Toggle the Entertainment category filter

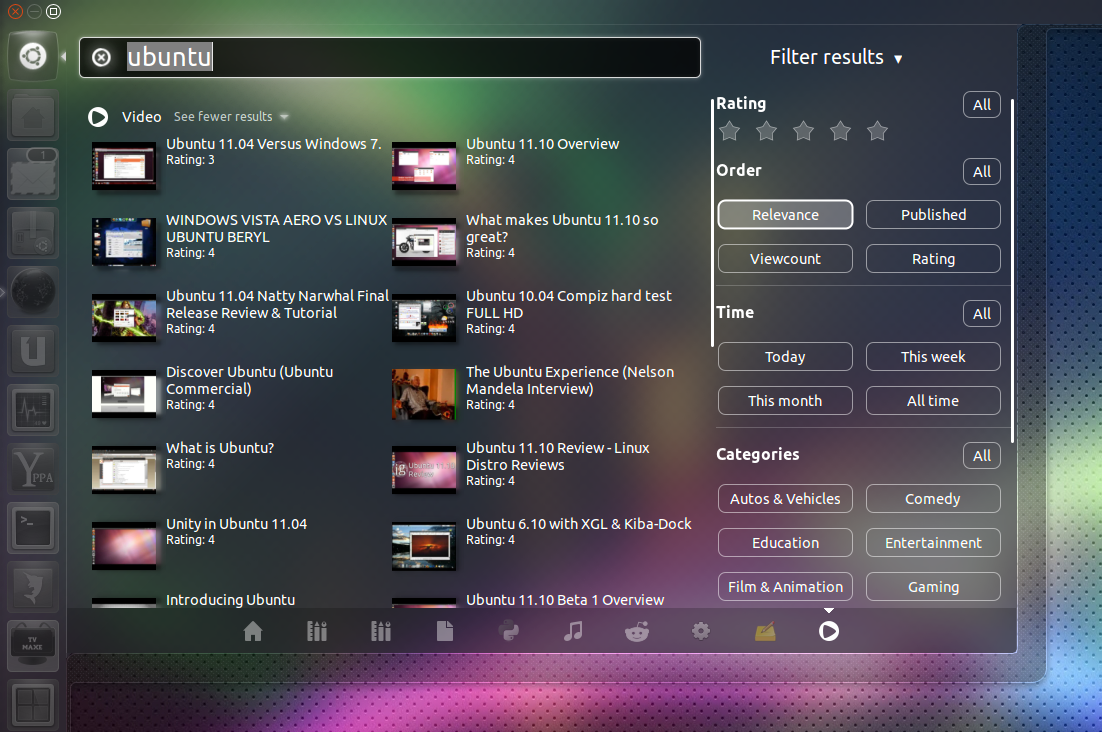(933, 542)
